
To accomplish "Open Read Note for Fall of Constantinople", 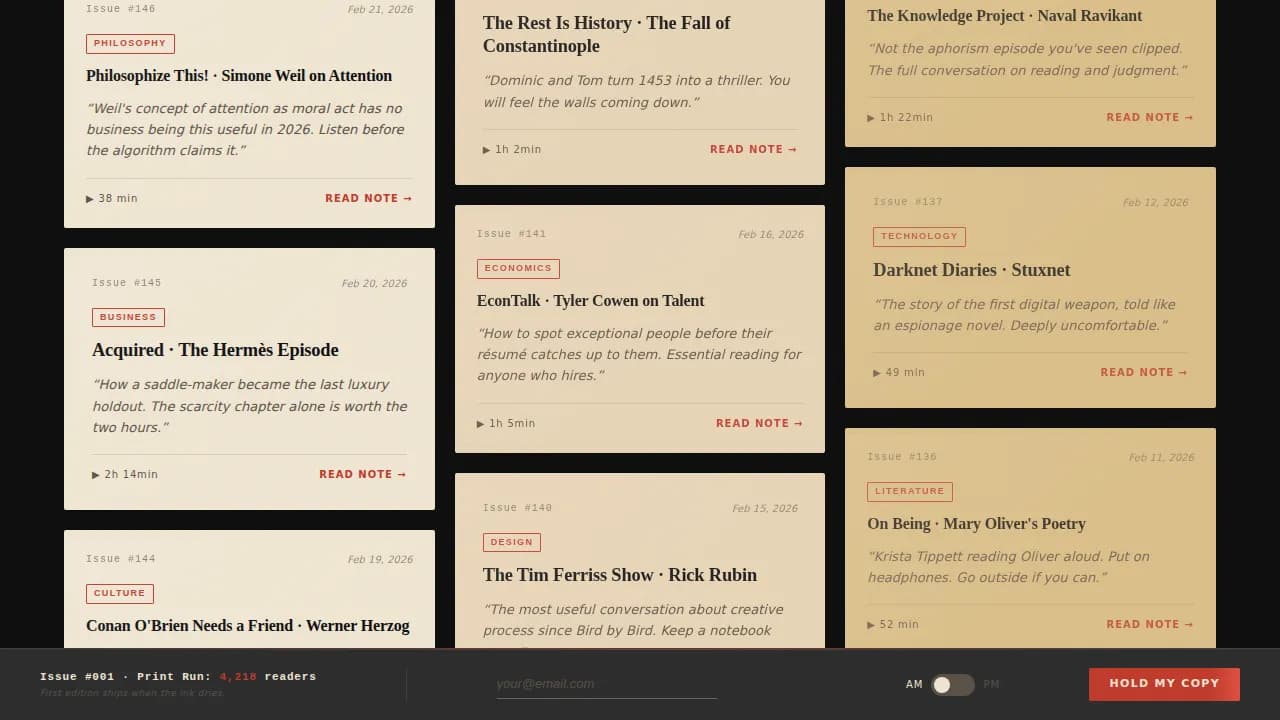I will pyautogui.click(x=754, y=149).
